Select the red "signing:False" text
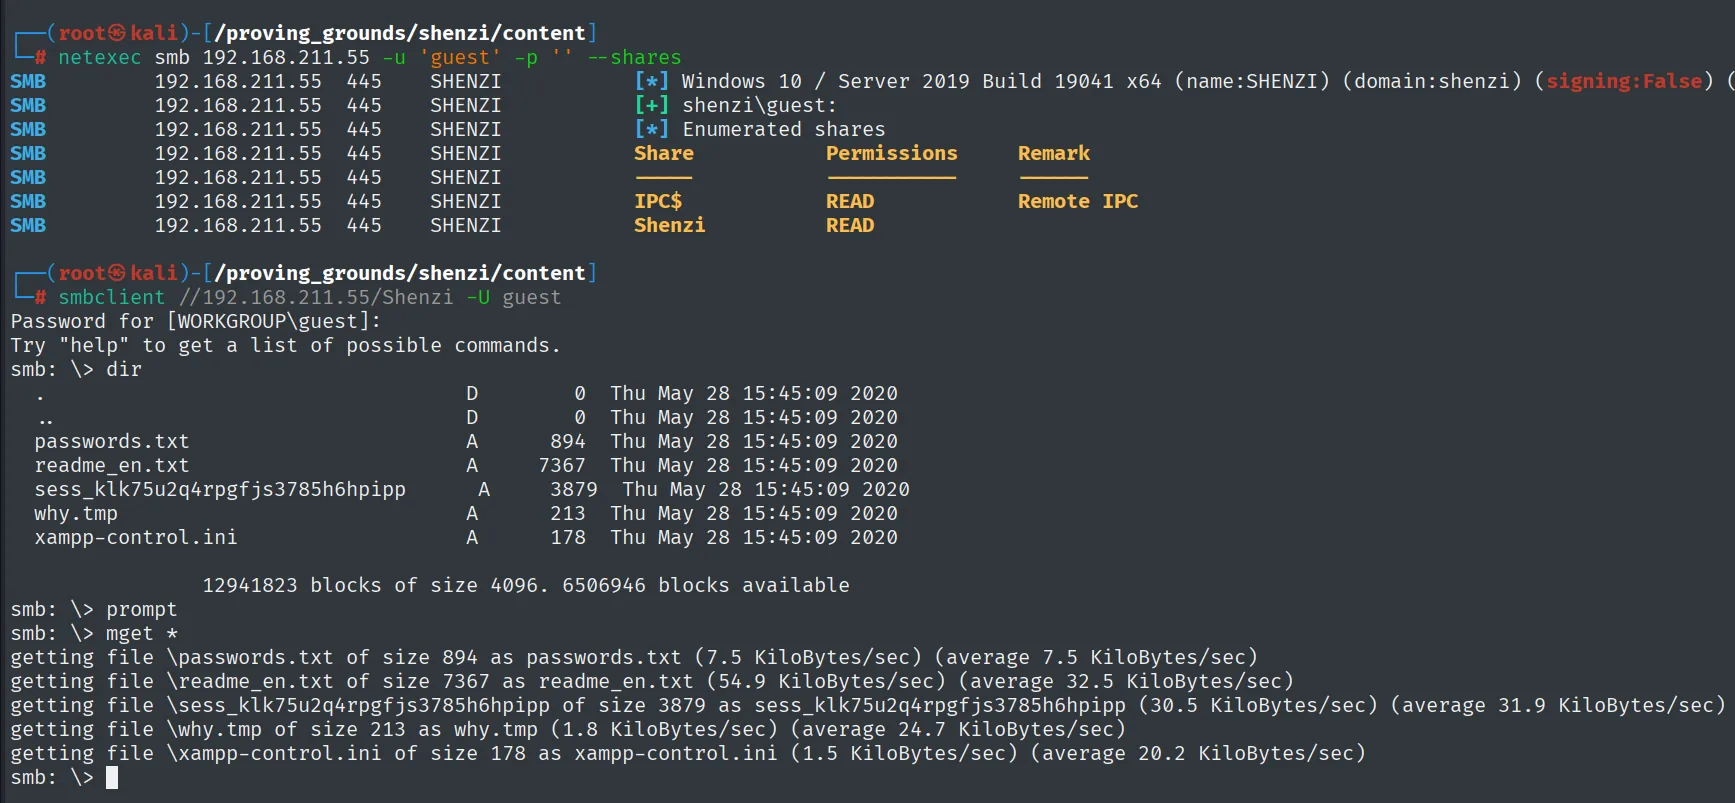This screenshot has width=1735, height=803. 1624,82
